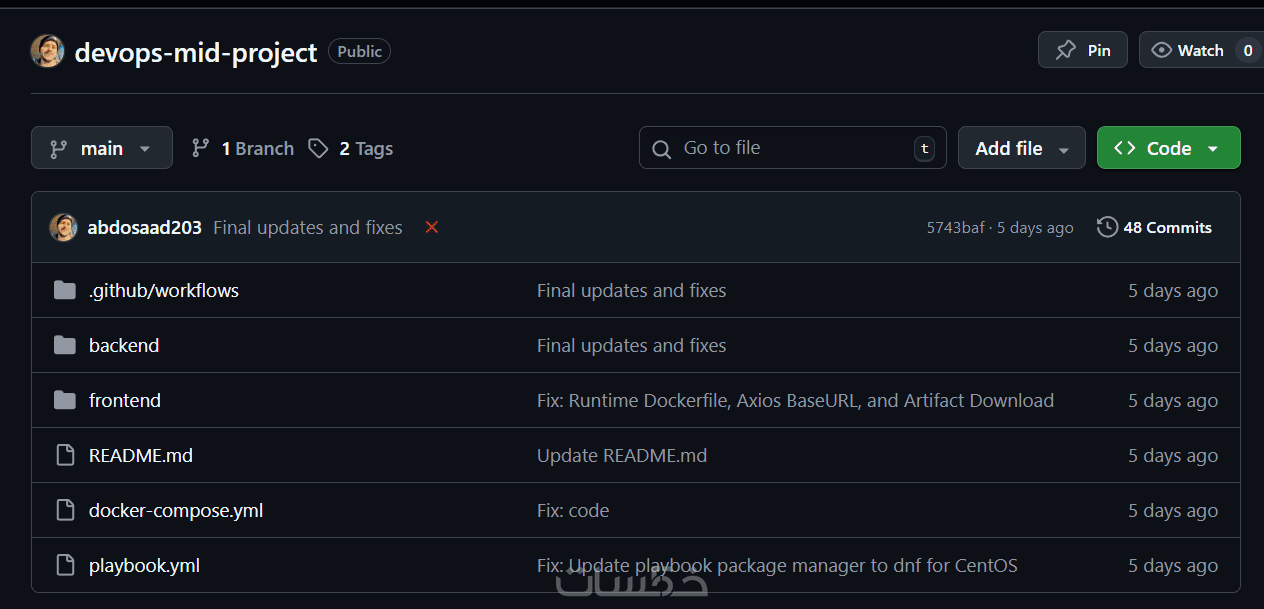Click the branch icon beside 1 Branch
This screenshot has width=1264, height=609.
click(201, 148)
